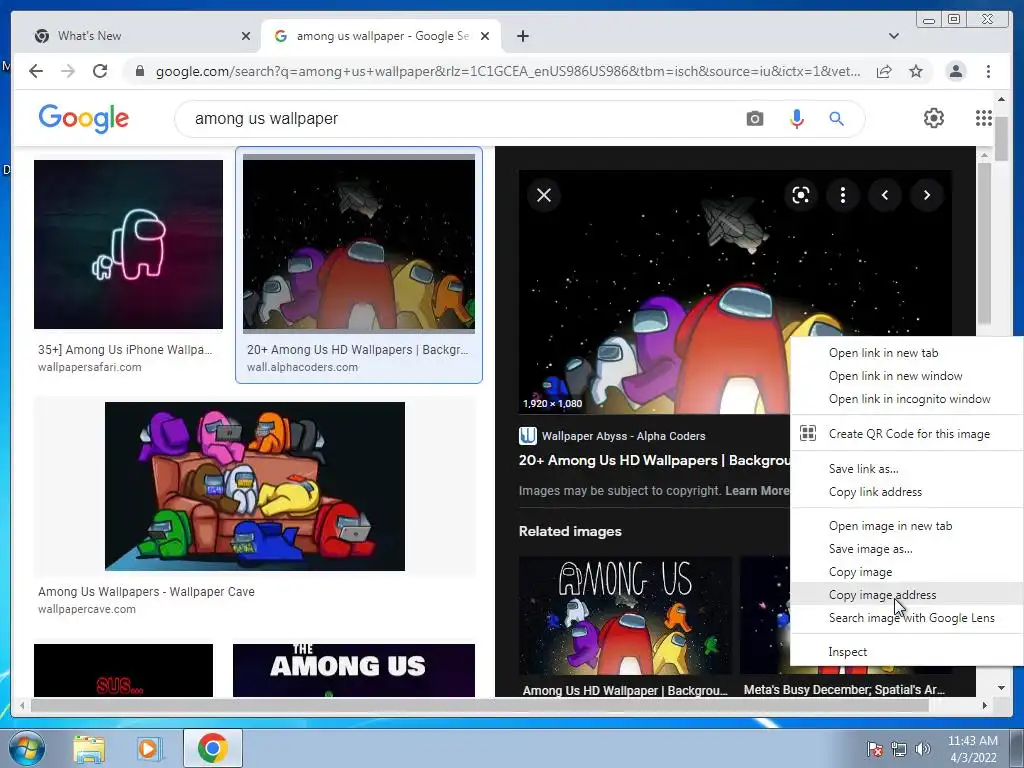Choose Open link in new window
This screenshot has width=1024, height=768.
pyautogui.click(x=906, y=376)
